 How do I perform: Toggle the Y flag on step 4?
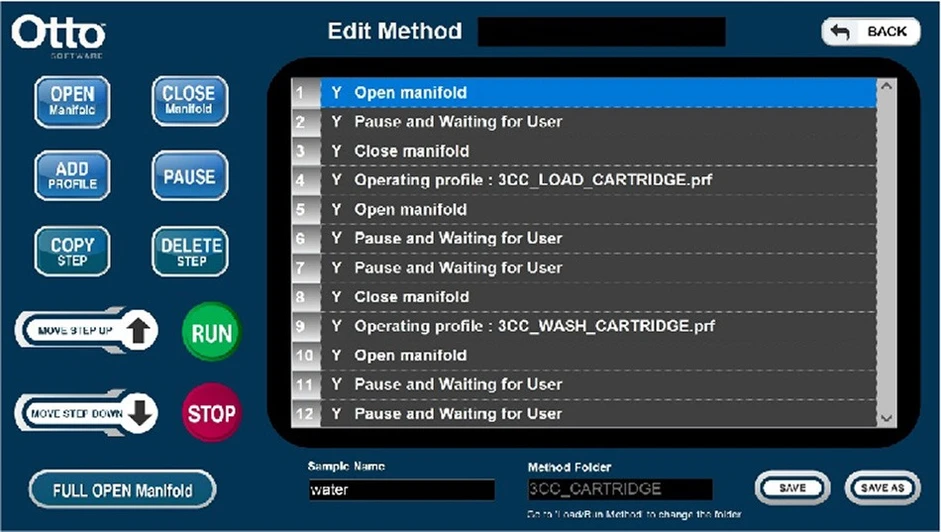337,180
